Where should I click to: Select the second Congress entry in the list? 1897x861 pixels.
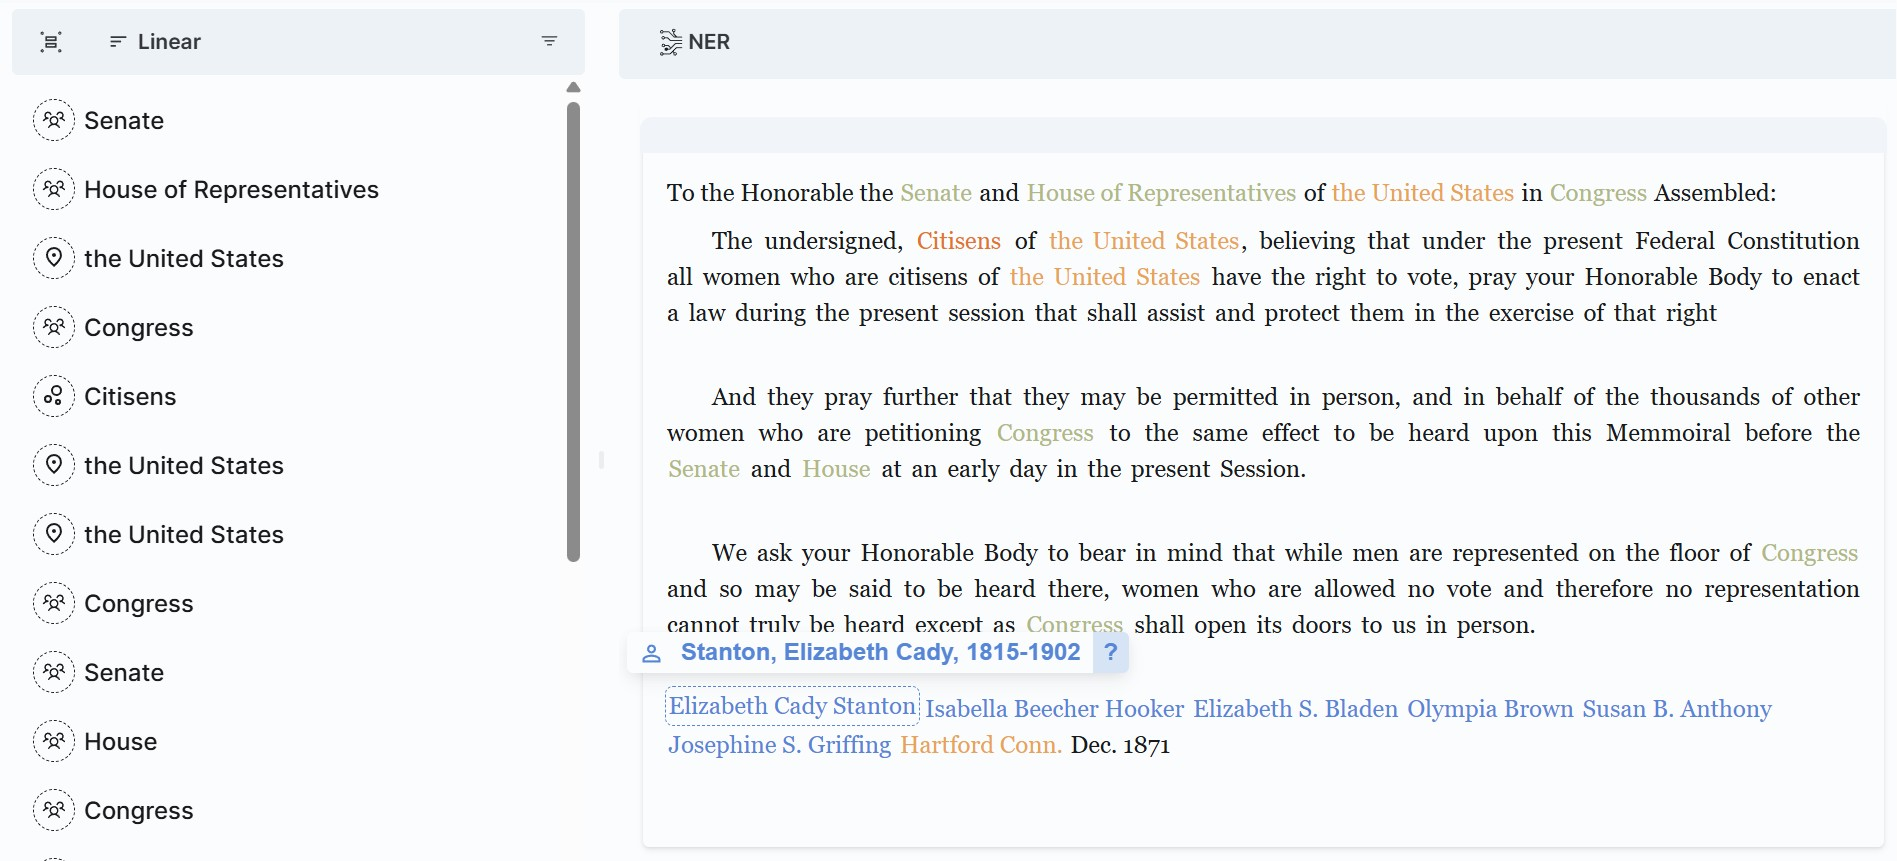[139, 604]
